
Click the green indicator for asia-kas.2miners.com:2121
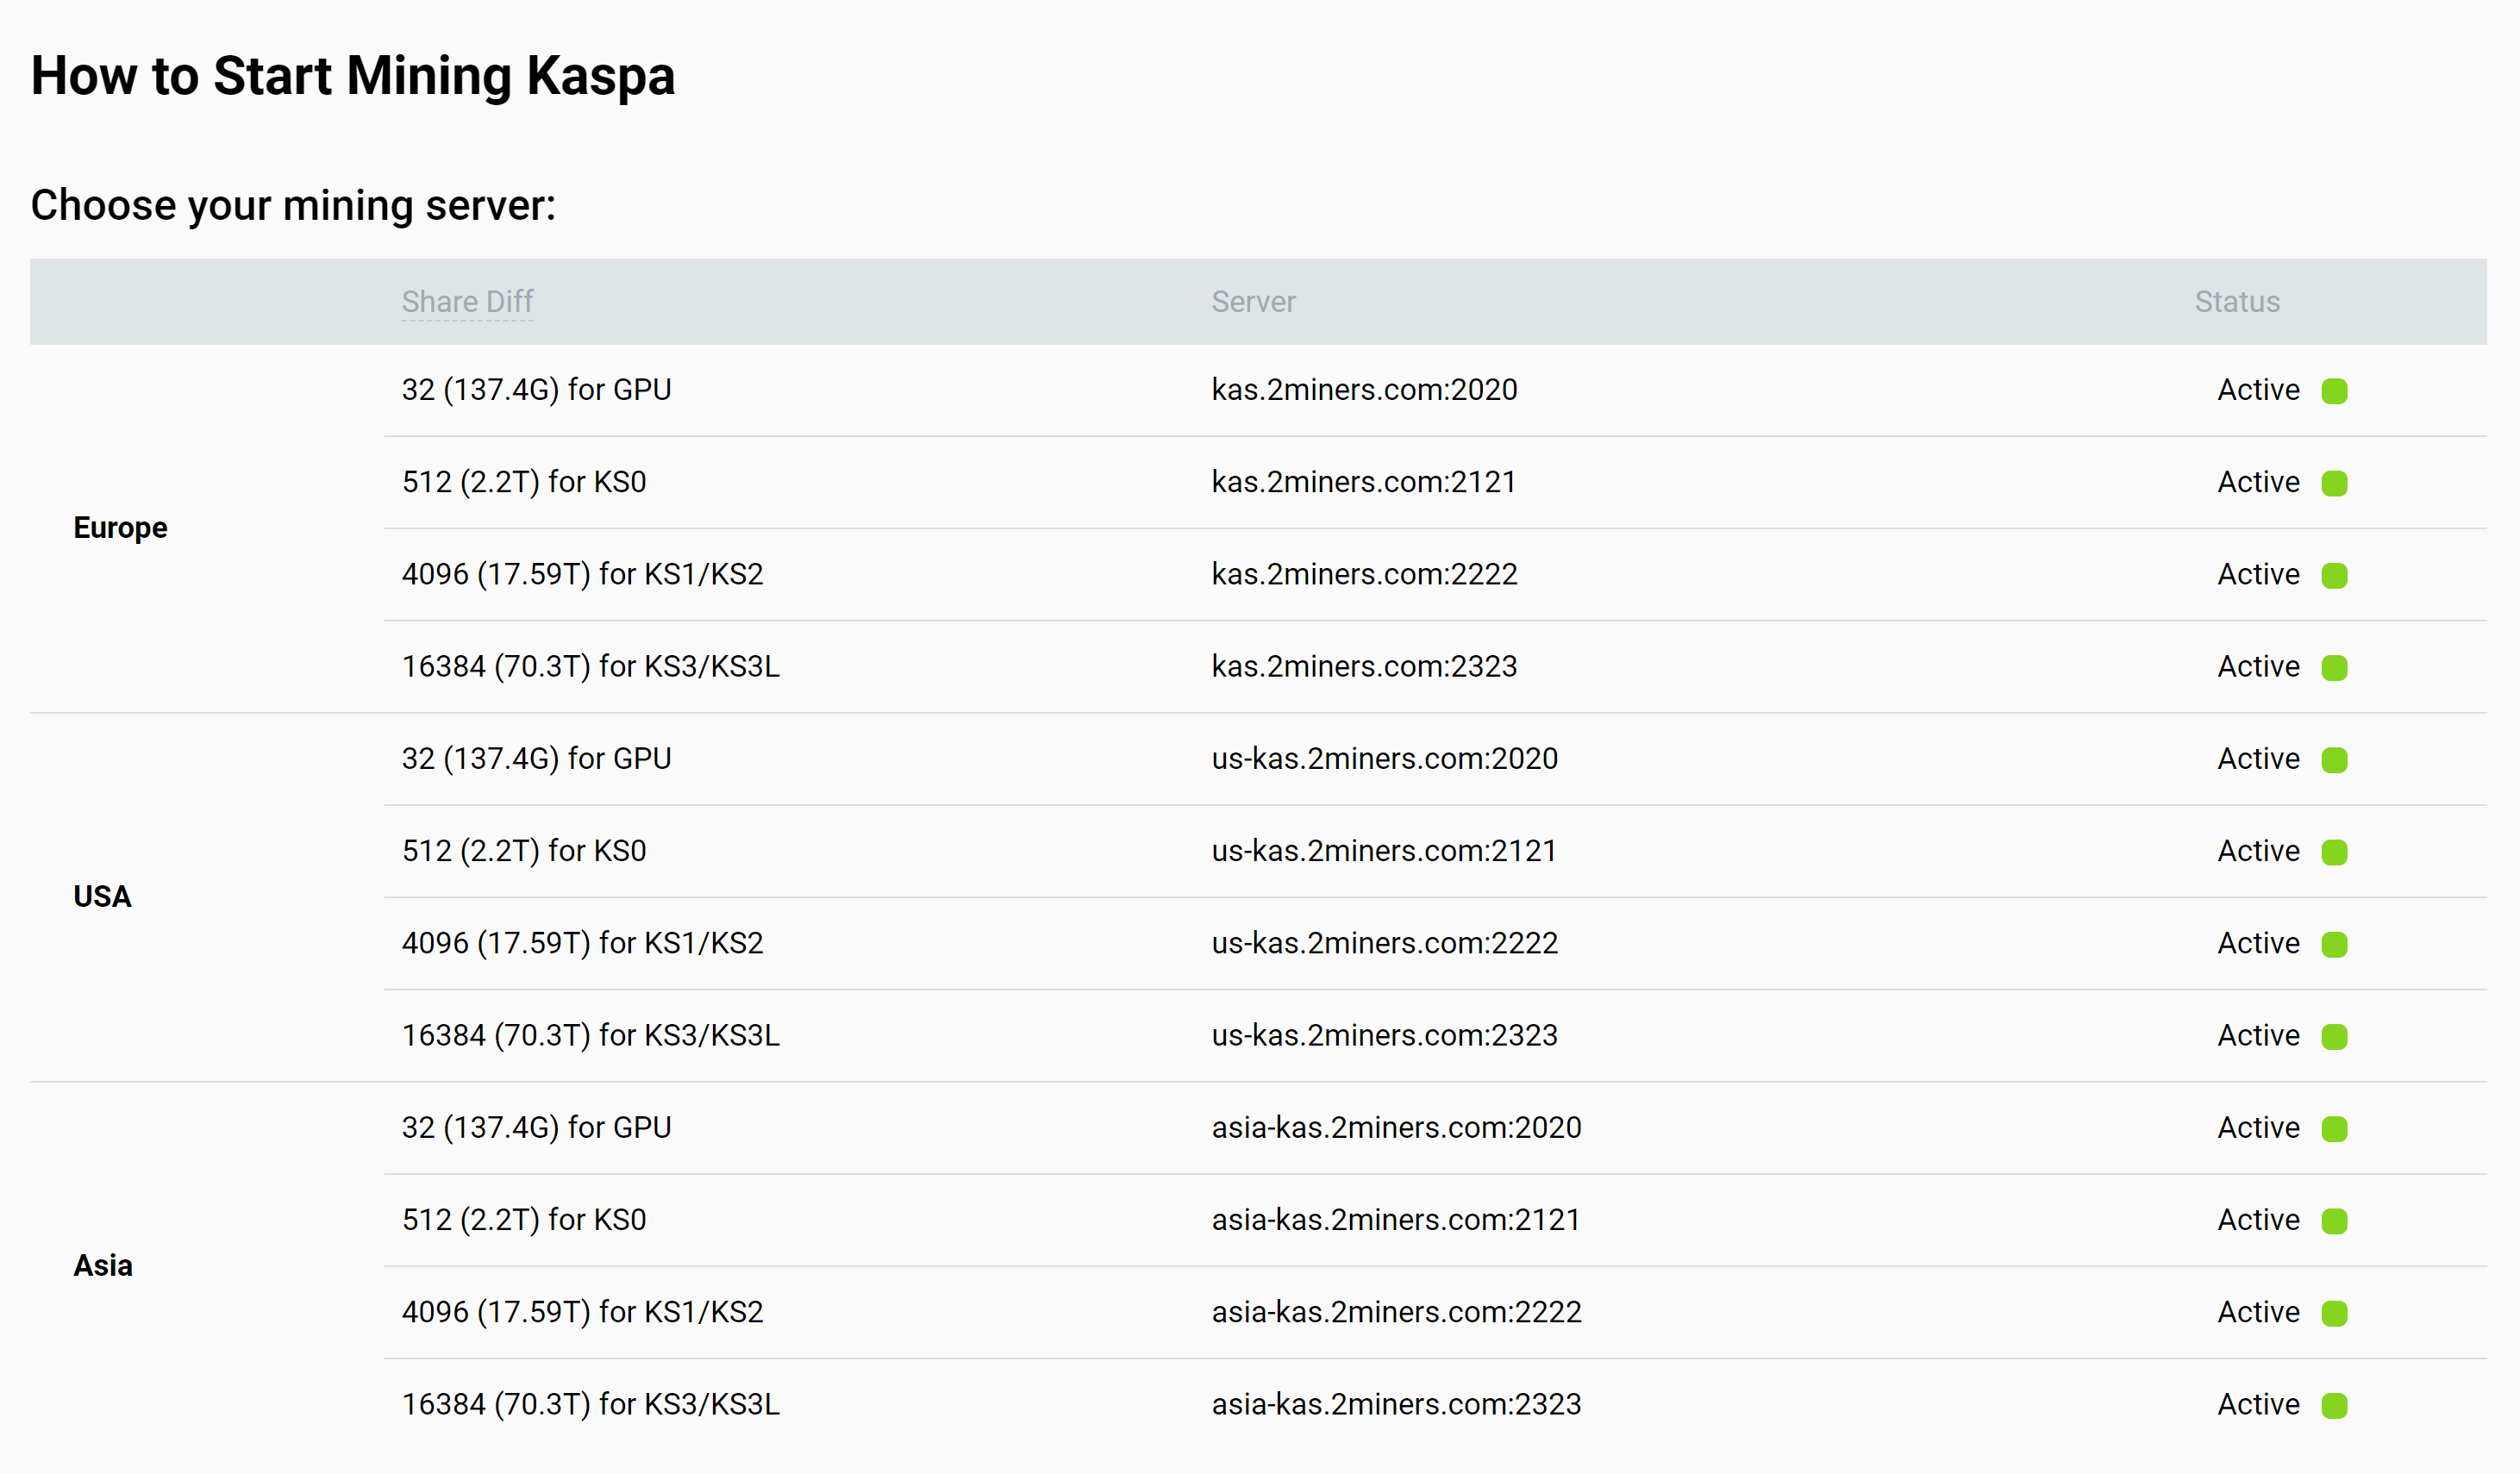coord(2335,1221)
